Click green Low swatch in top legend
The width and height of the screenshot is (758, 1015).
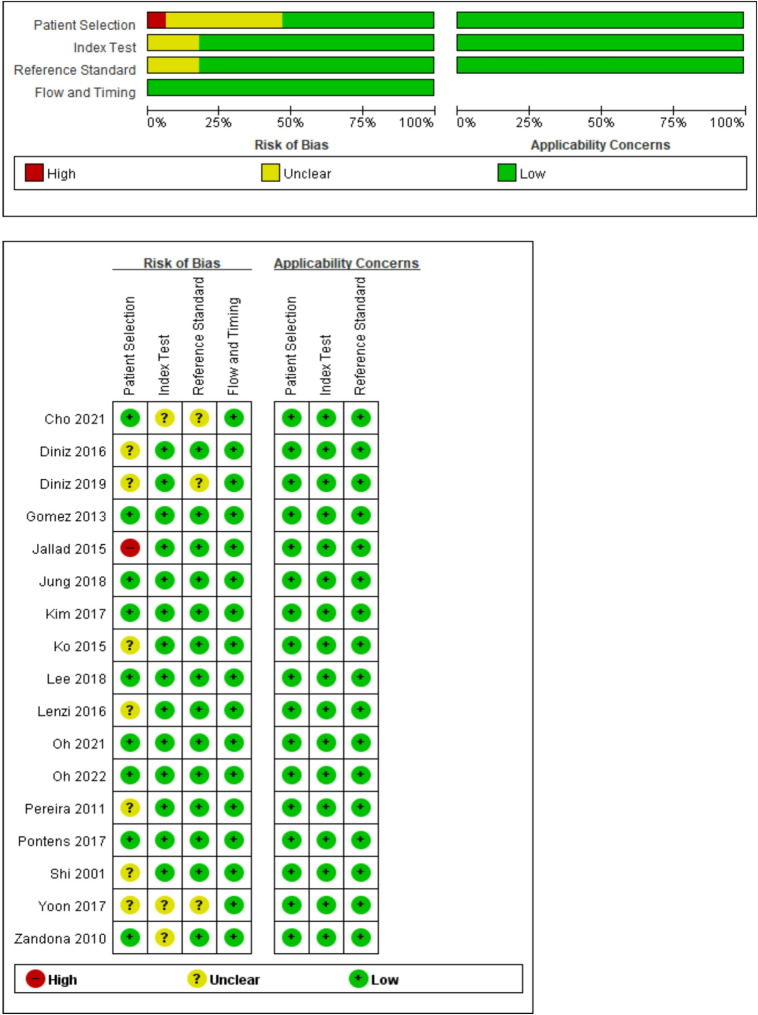pos(507,173)
